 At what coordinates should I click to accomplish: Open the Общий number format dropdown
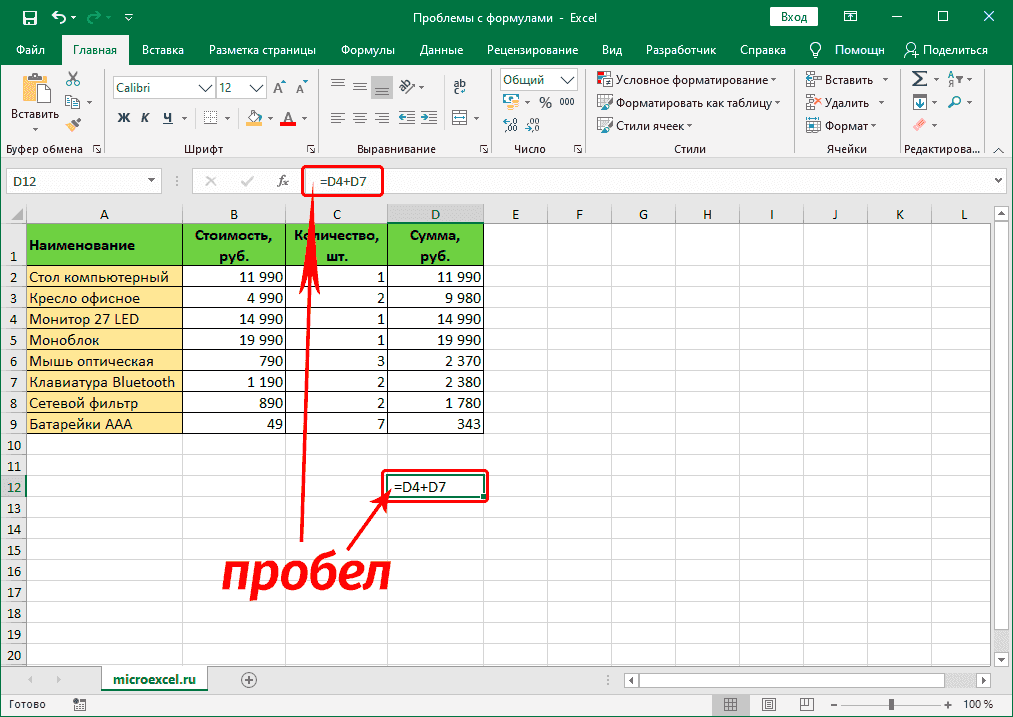tap(537, 79)
